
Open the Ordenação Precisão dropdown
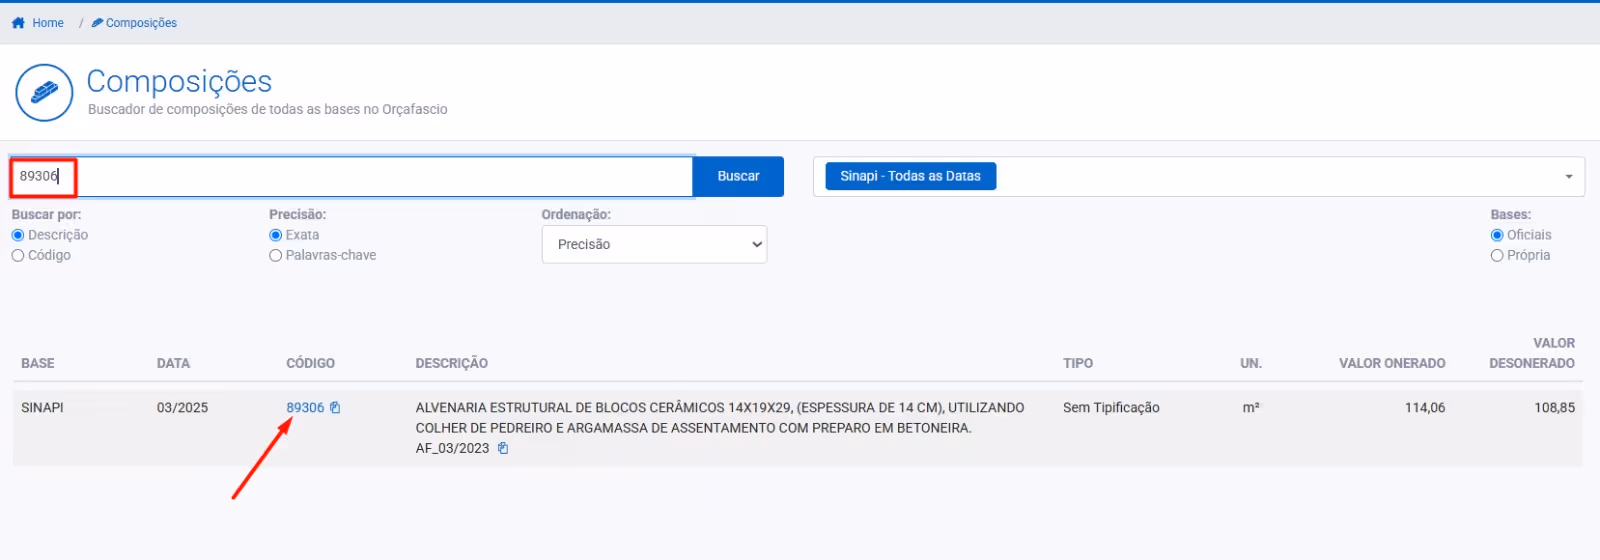click(x=654, y=244)
